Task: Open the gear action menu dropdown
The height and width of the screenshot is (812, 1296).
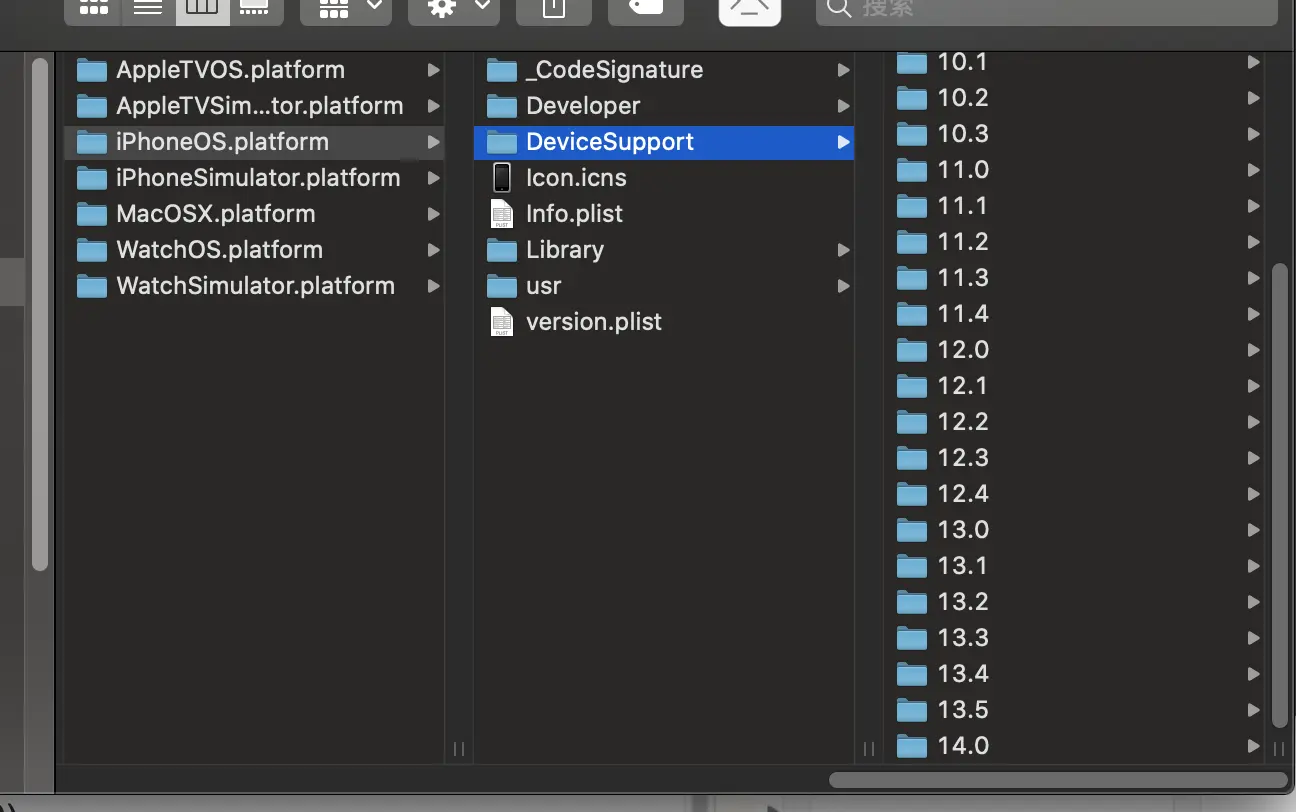Action: coord(454,8)
